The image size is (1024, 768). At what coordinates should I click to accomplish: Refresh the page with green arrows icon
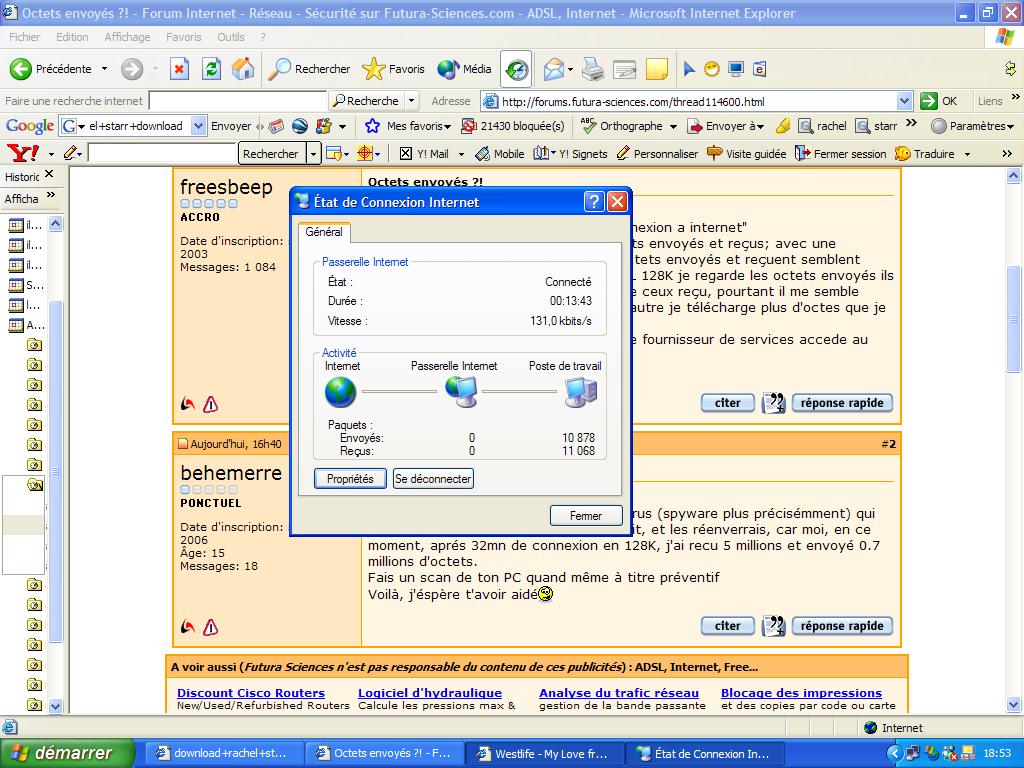(212, 69)
